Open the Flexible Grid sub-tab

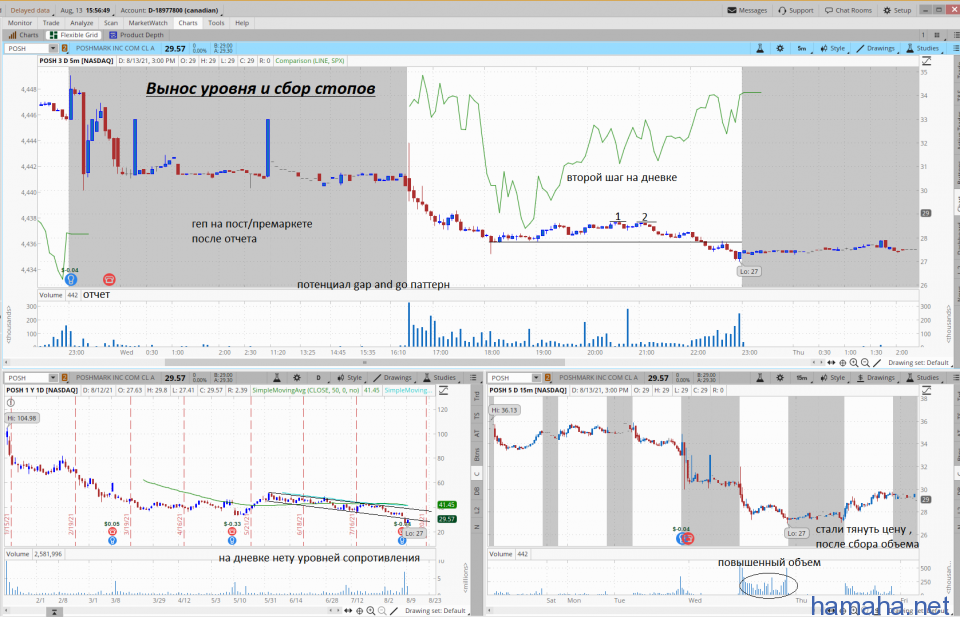74,36
